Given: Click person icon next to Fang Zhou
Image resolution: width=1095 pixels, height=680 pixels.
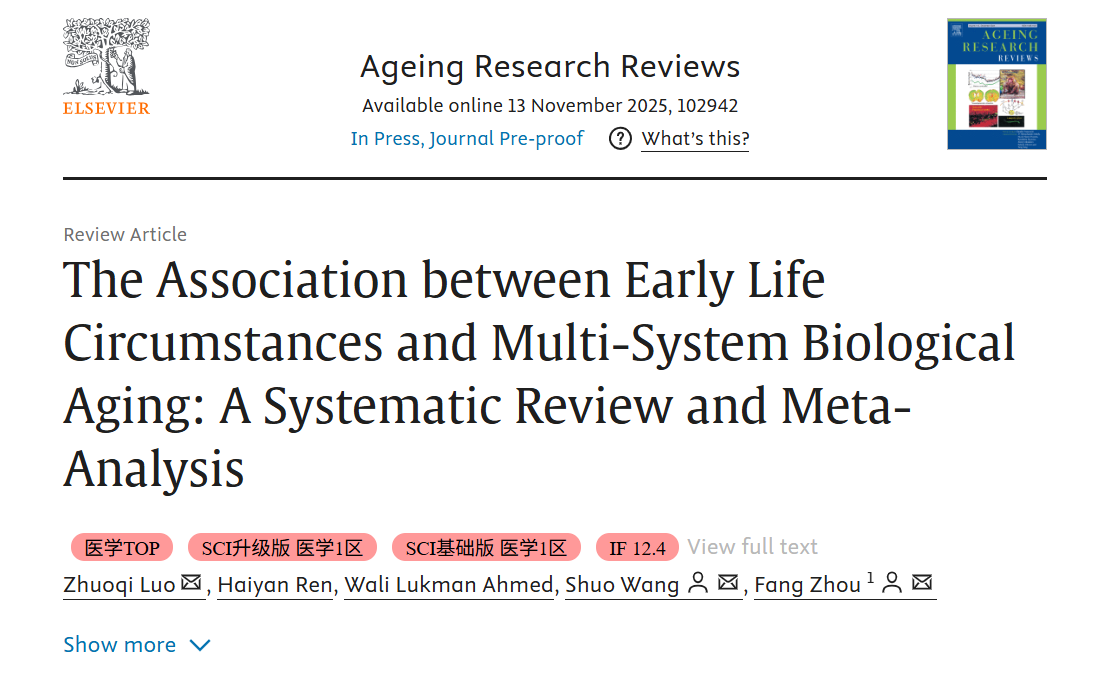Looking at the screenshot, I should pos(893,583).
